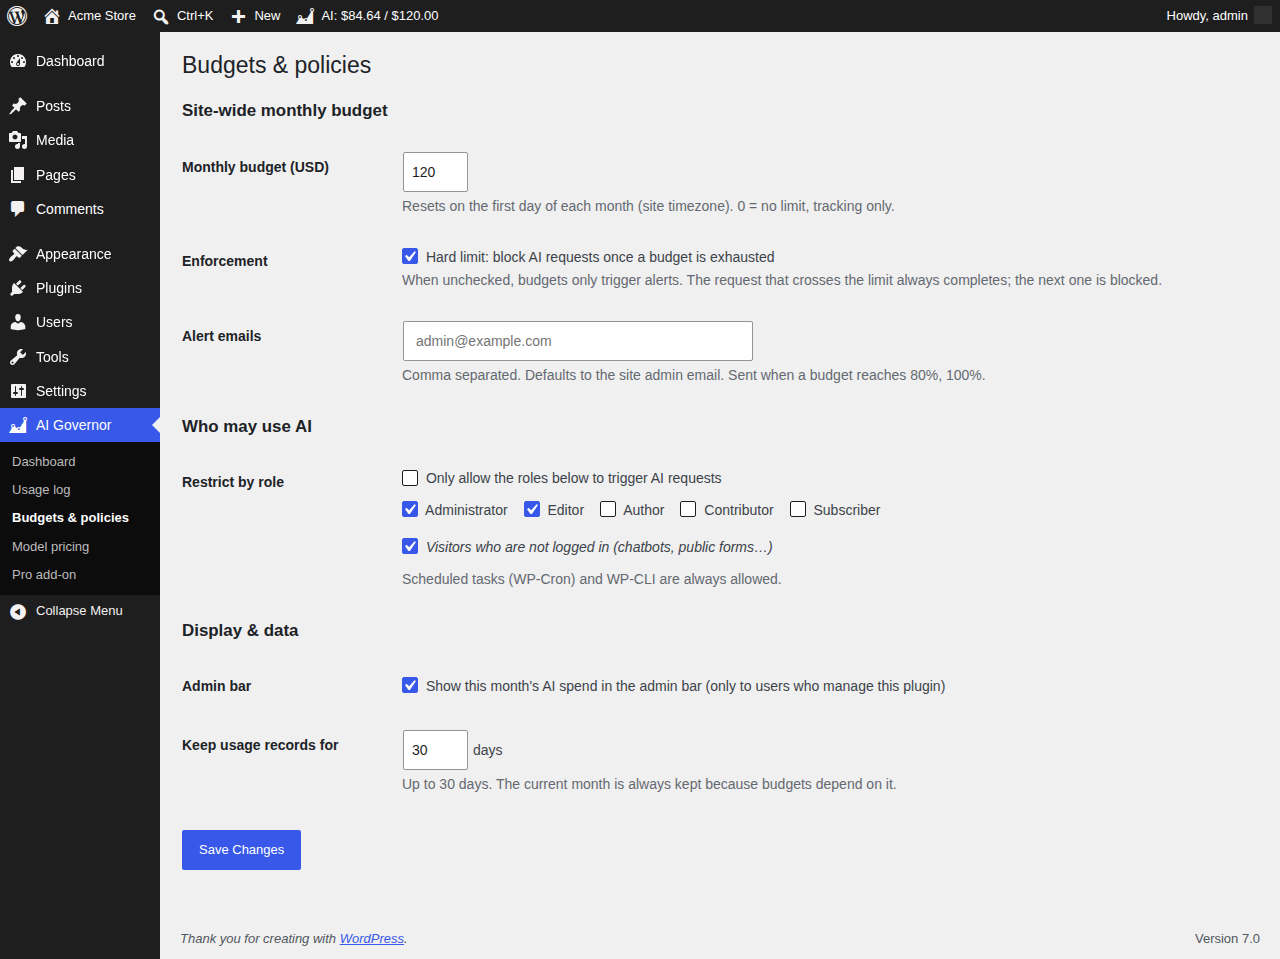Open the Comments menu item
Screen dimensions: 1280x959
point(80,209)
